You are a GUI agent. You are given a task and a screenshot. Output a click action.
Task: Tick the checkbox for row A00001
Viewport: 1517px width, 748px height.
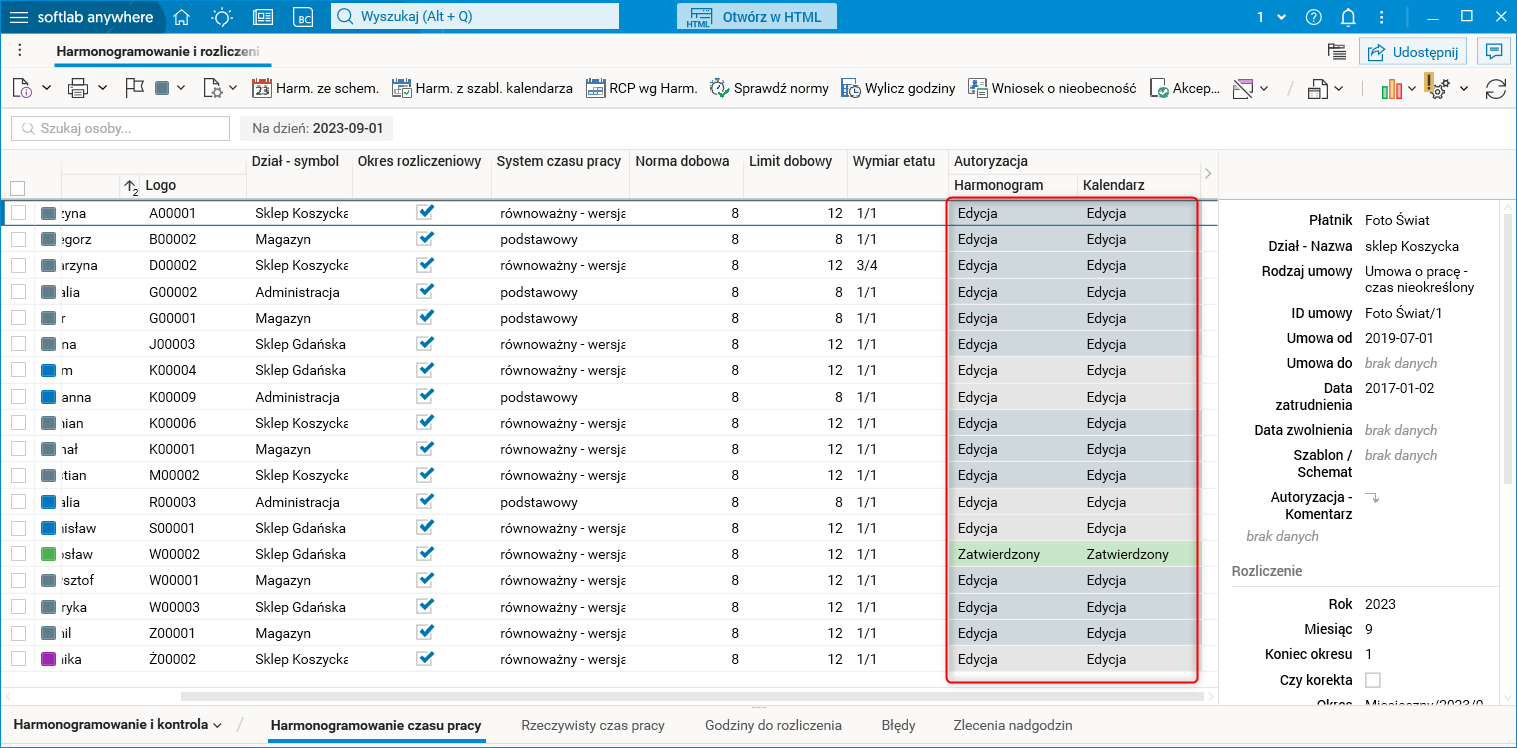[x=18, y=213]
